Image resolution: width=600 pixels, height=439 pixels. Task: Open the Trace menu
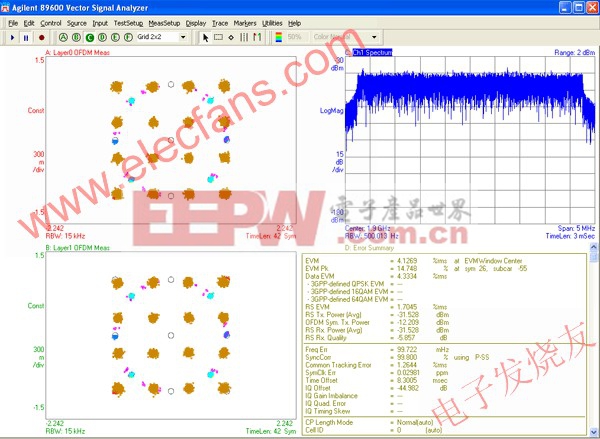pos(220,23)
